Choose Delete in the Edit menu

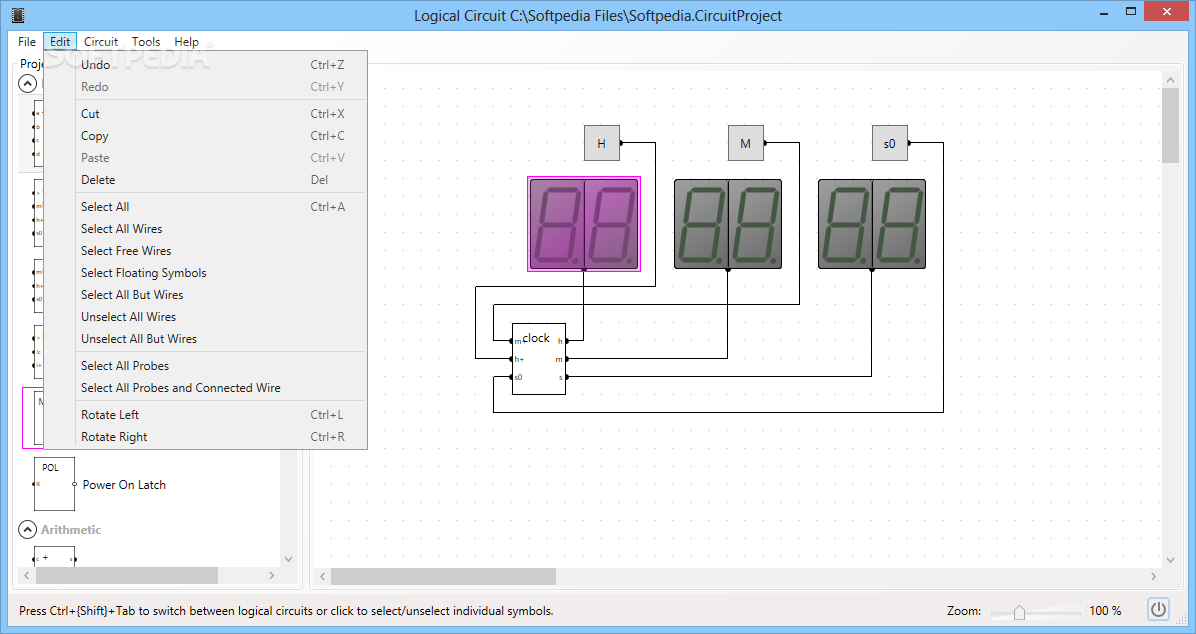point(206,180)
